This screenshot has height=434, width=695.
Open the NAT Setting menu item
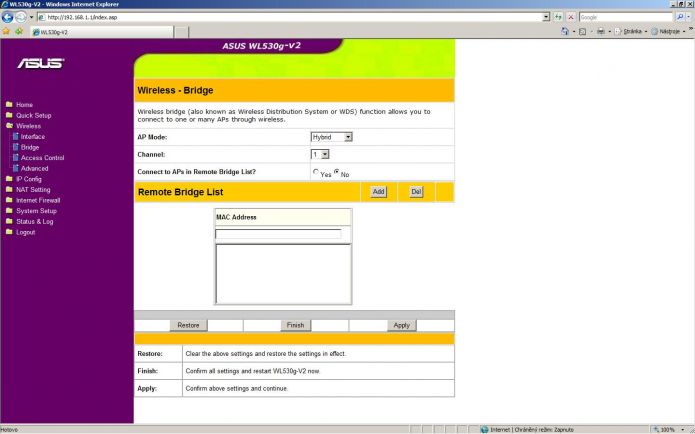tap(33, 189)
